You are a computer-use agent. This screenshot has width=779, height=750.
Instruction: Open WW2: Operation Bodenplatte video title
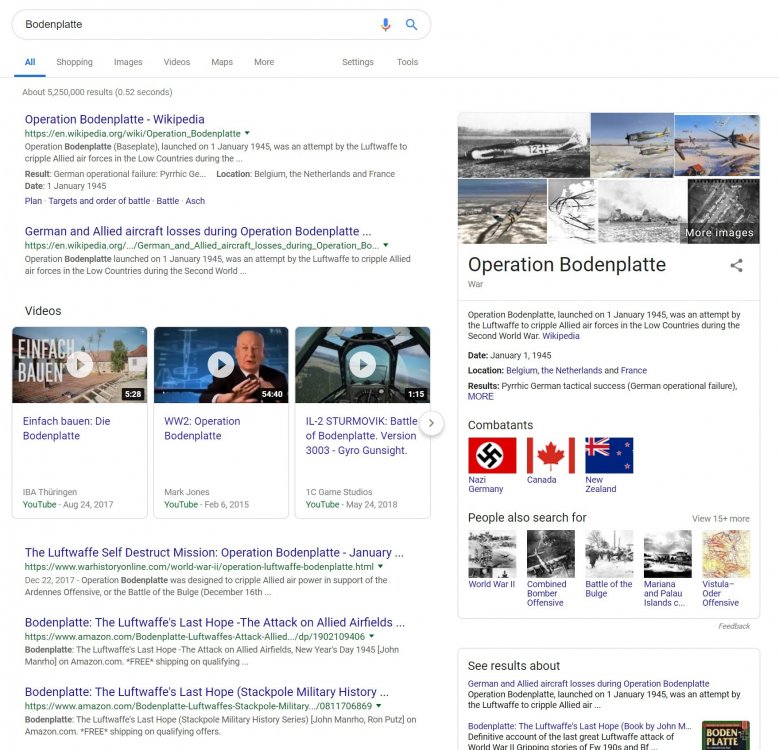pyautogui.click(x=202, y=428)
